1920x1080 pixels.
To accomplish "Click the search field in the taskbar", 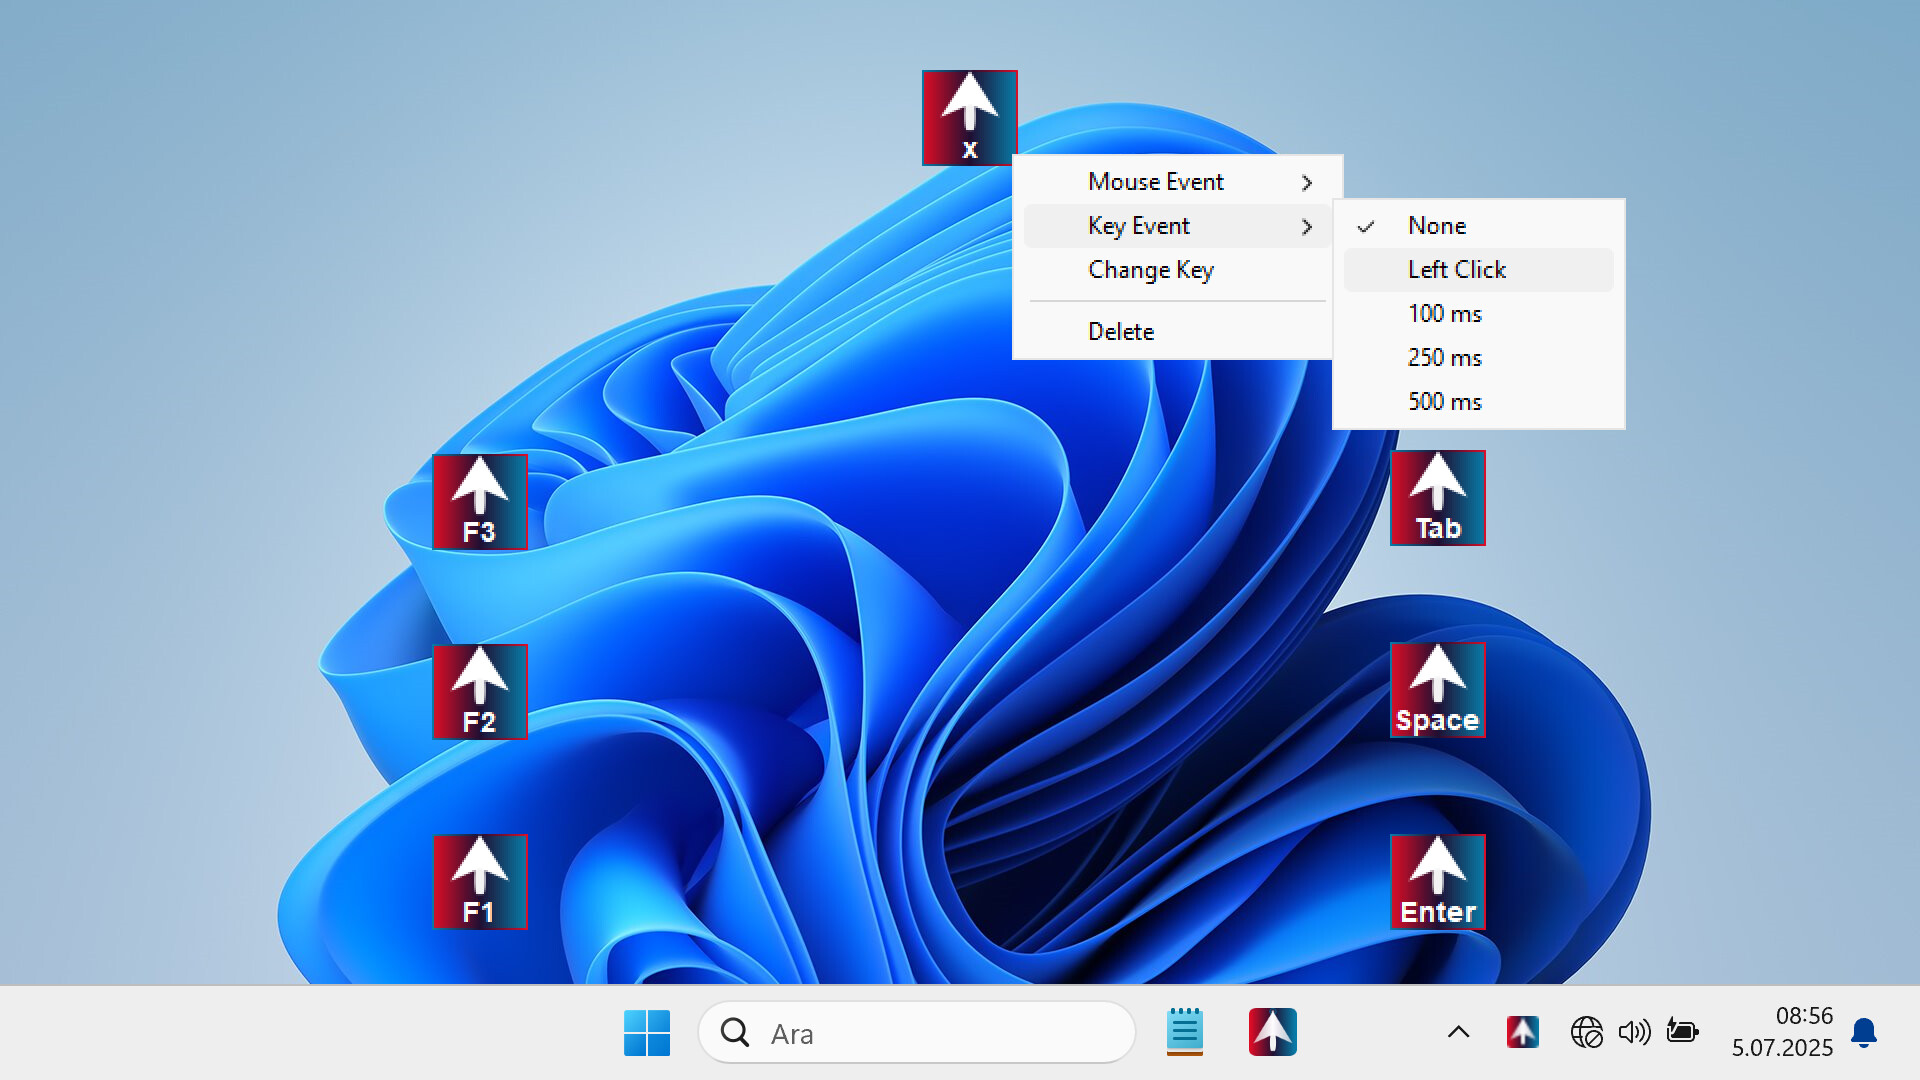I will pyautogui.click(x=916, y=1032).
